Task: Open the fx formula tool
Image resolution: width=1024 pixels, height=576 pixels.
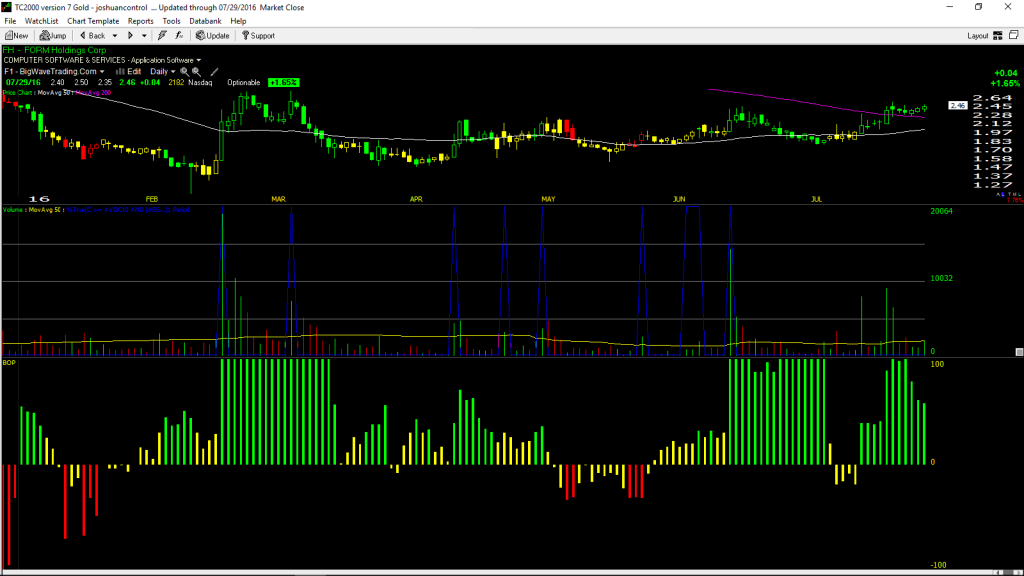Action: (x=179, y=36)
